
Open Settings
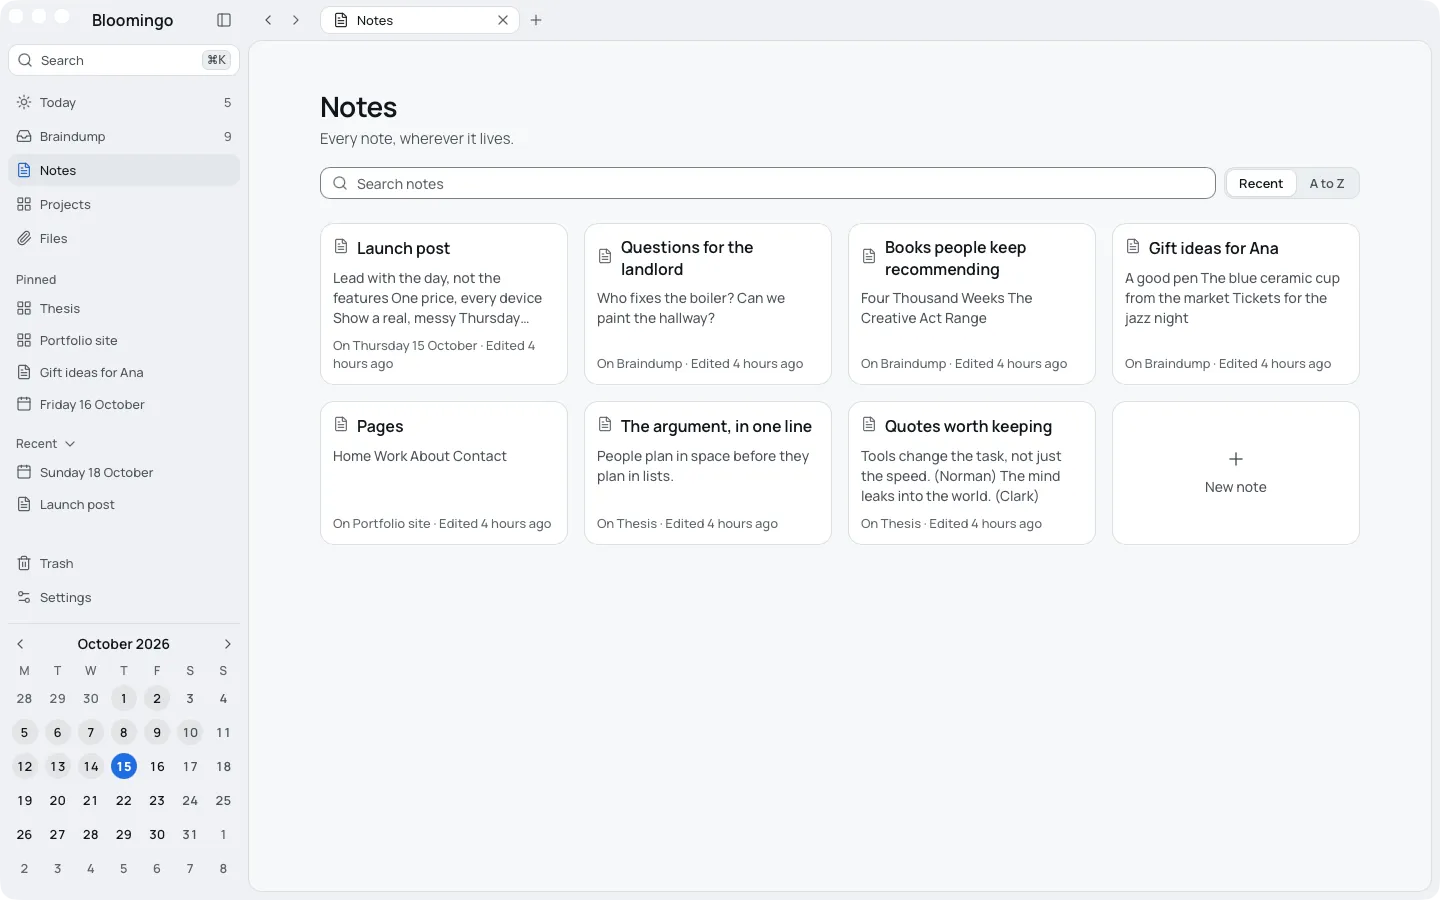click(x=124, y=597)
